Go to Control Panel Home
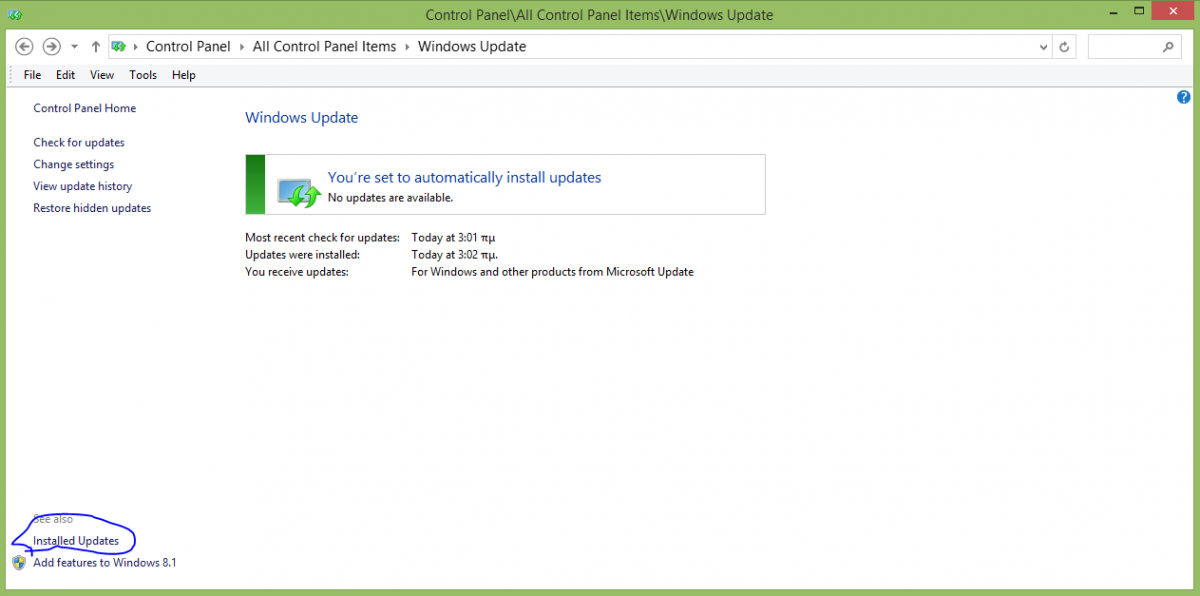Viewport: 1200px width, 596px height. [84, 108]
